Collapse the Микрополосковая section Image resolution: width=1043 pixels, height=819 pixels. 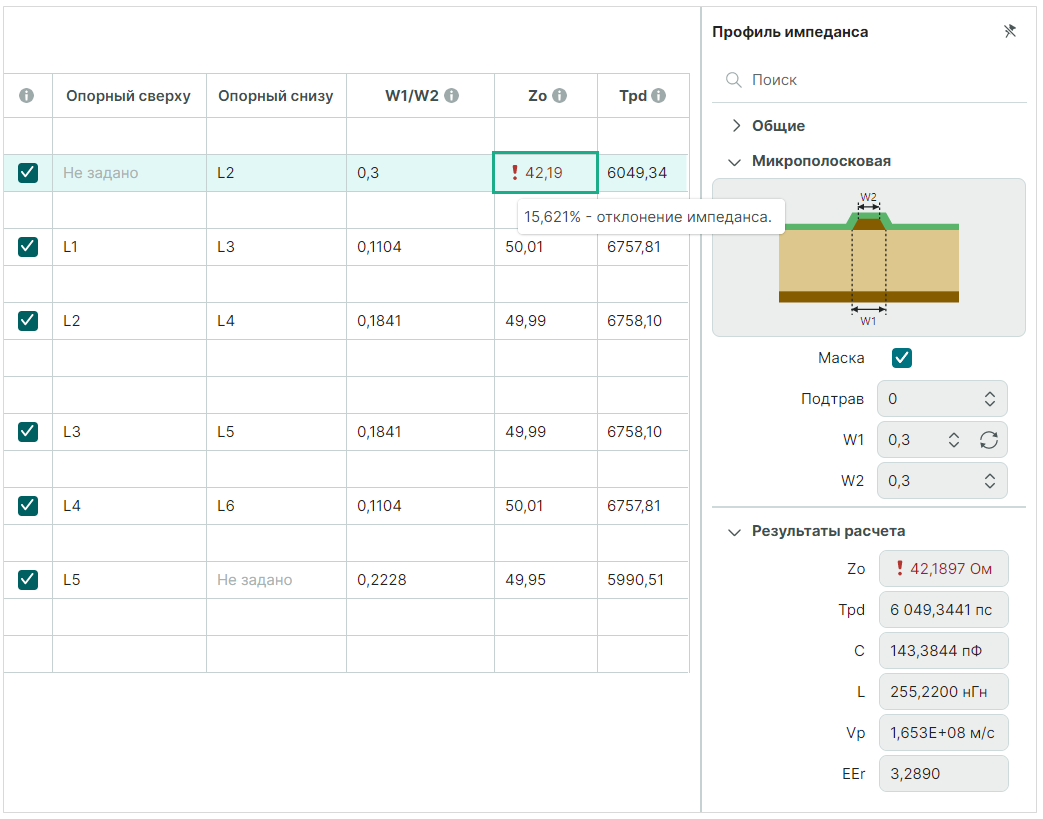click(735, 161)
